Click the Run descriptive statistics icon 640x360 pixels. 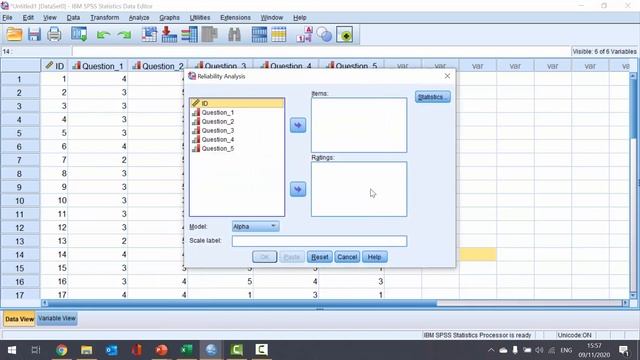tap(210, 35)
